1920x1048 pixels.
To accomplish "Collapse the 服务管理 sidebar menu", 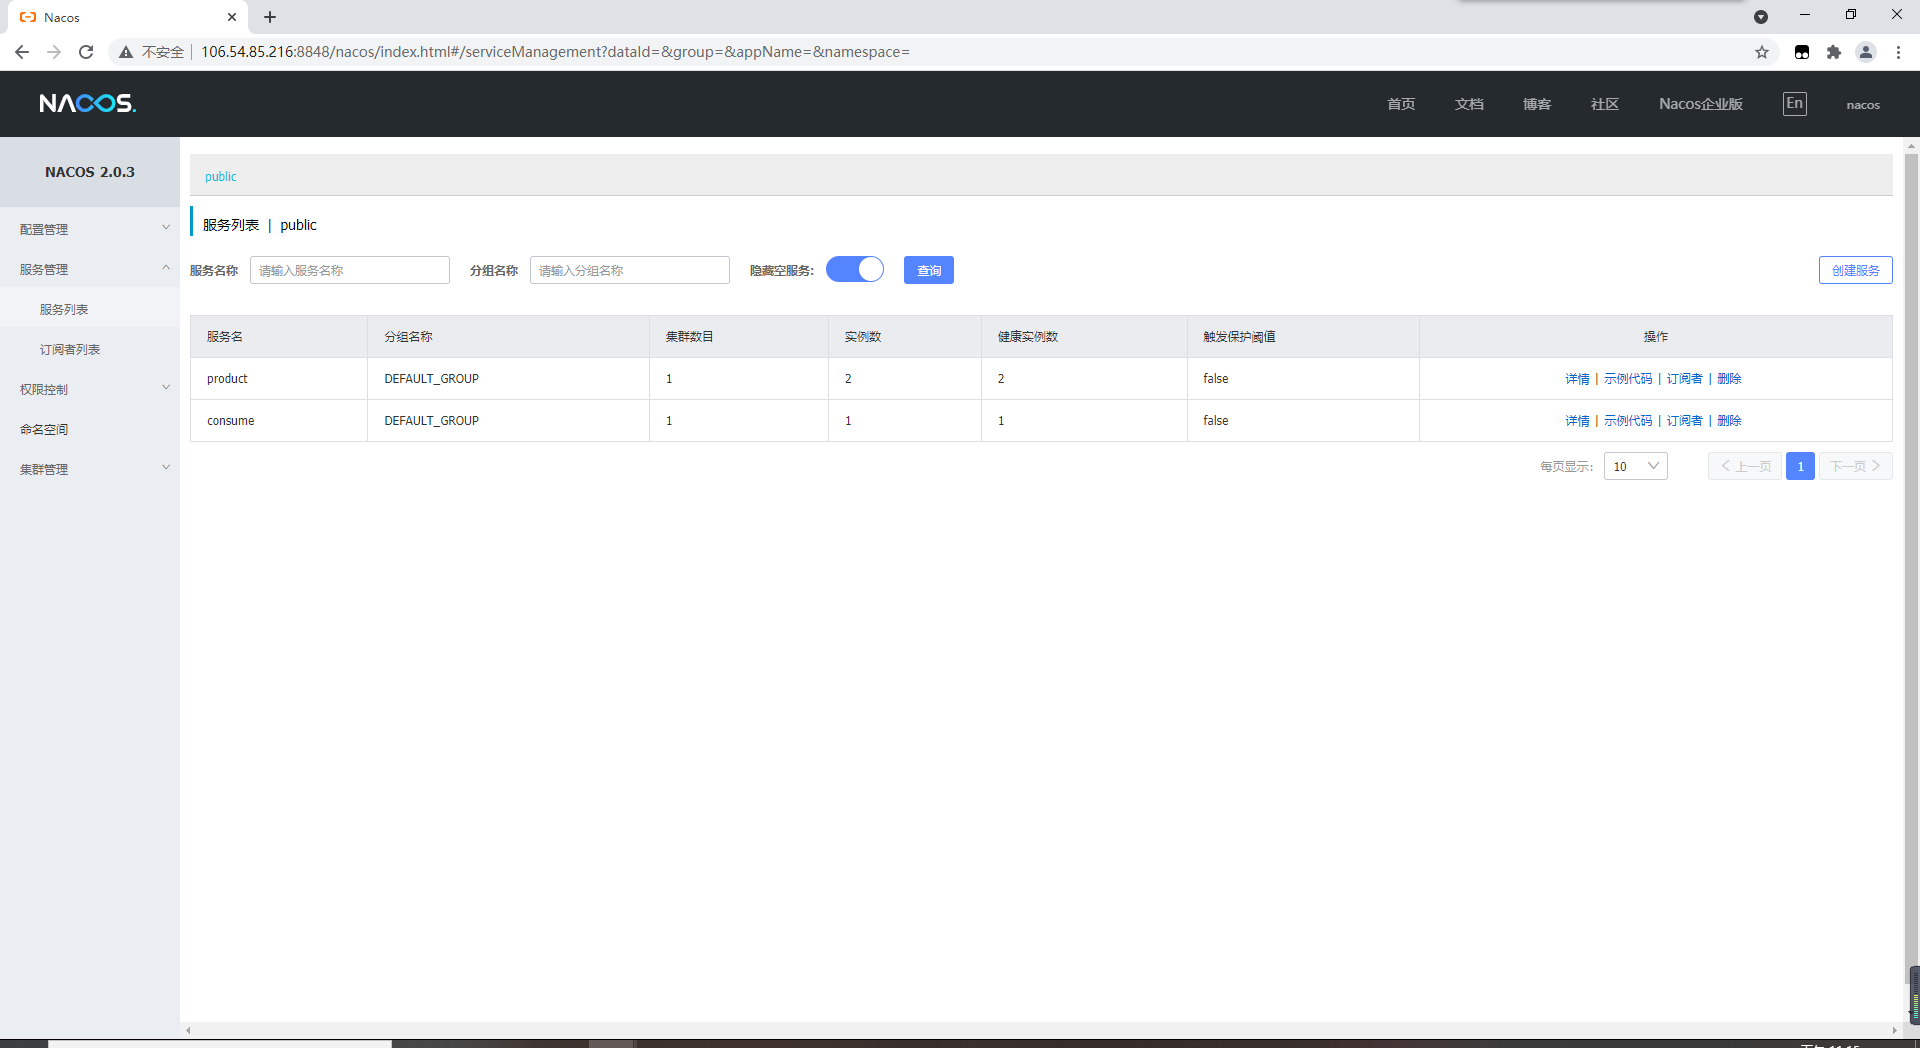I will (90, 269).
